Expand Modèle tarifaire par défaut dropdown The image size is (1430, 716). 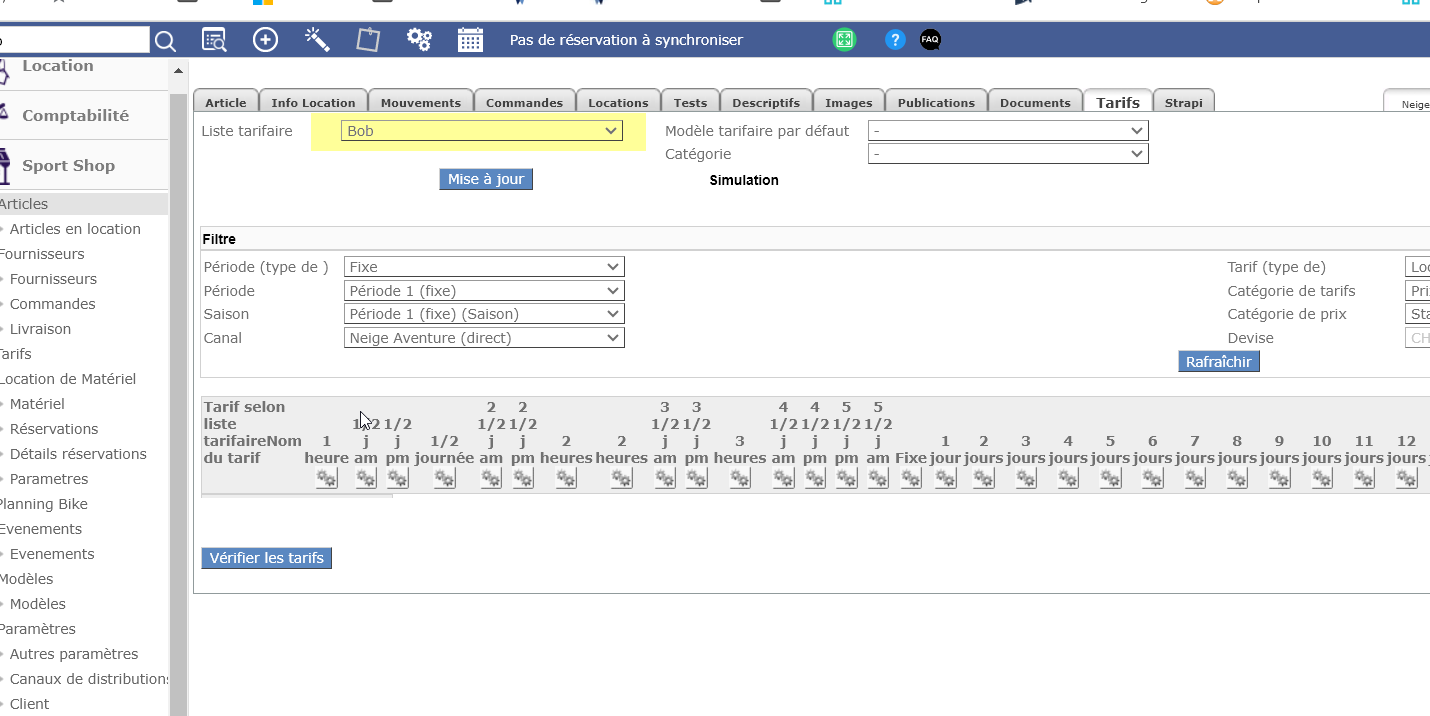click(1007, 131)
